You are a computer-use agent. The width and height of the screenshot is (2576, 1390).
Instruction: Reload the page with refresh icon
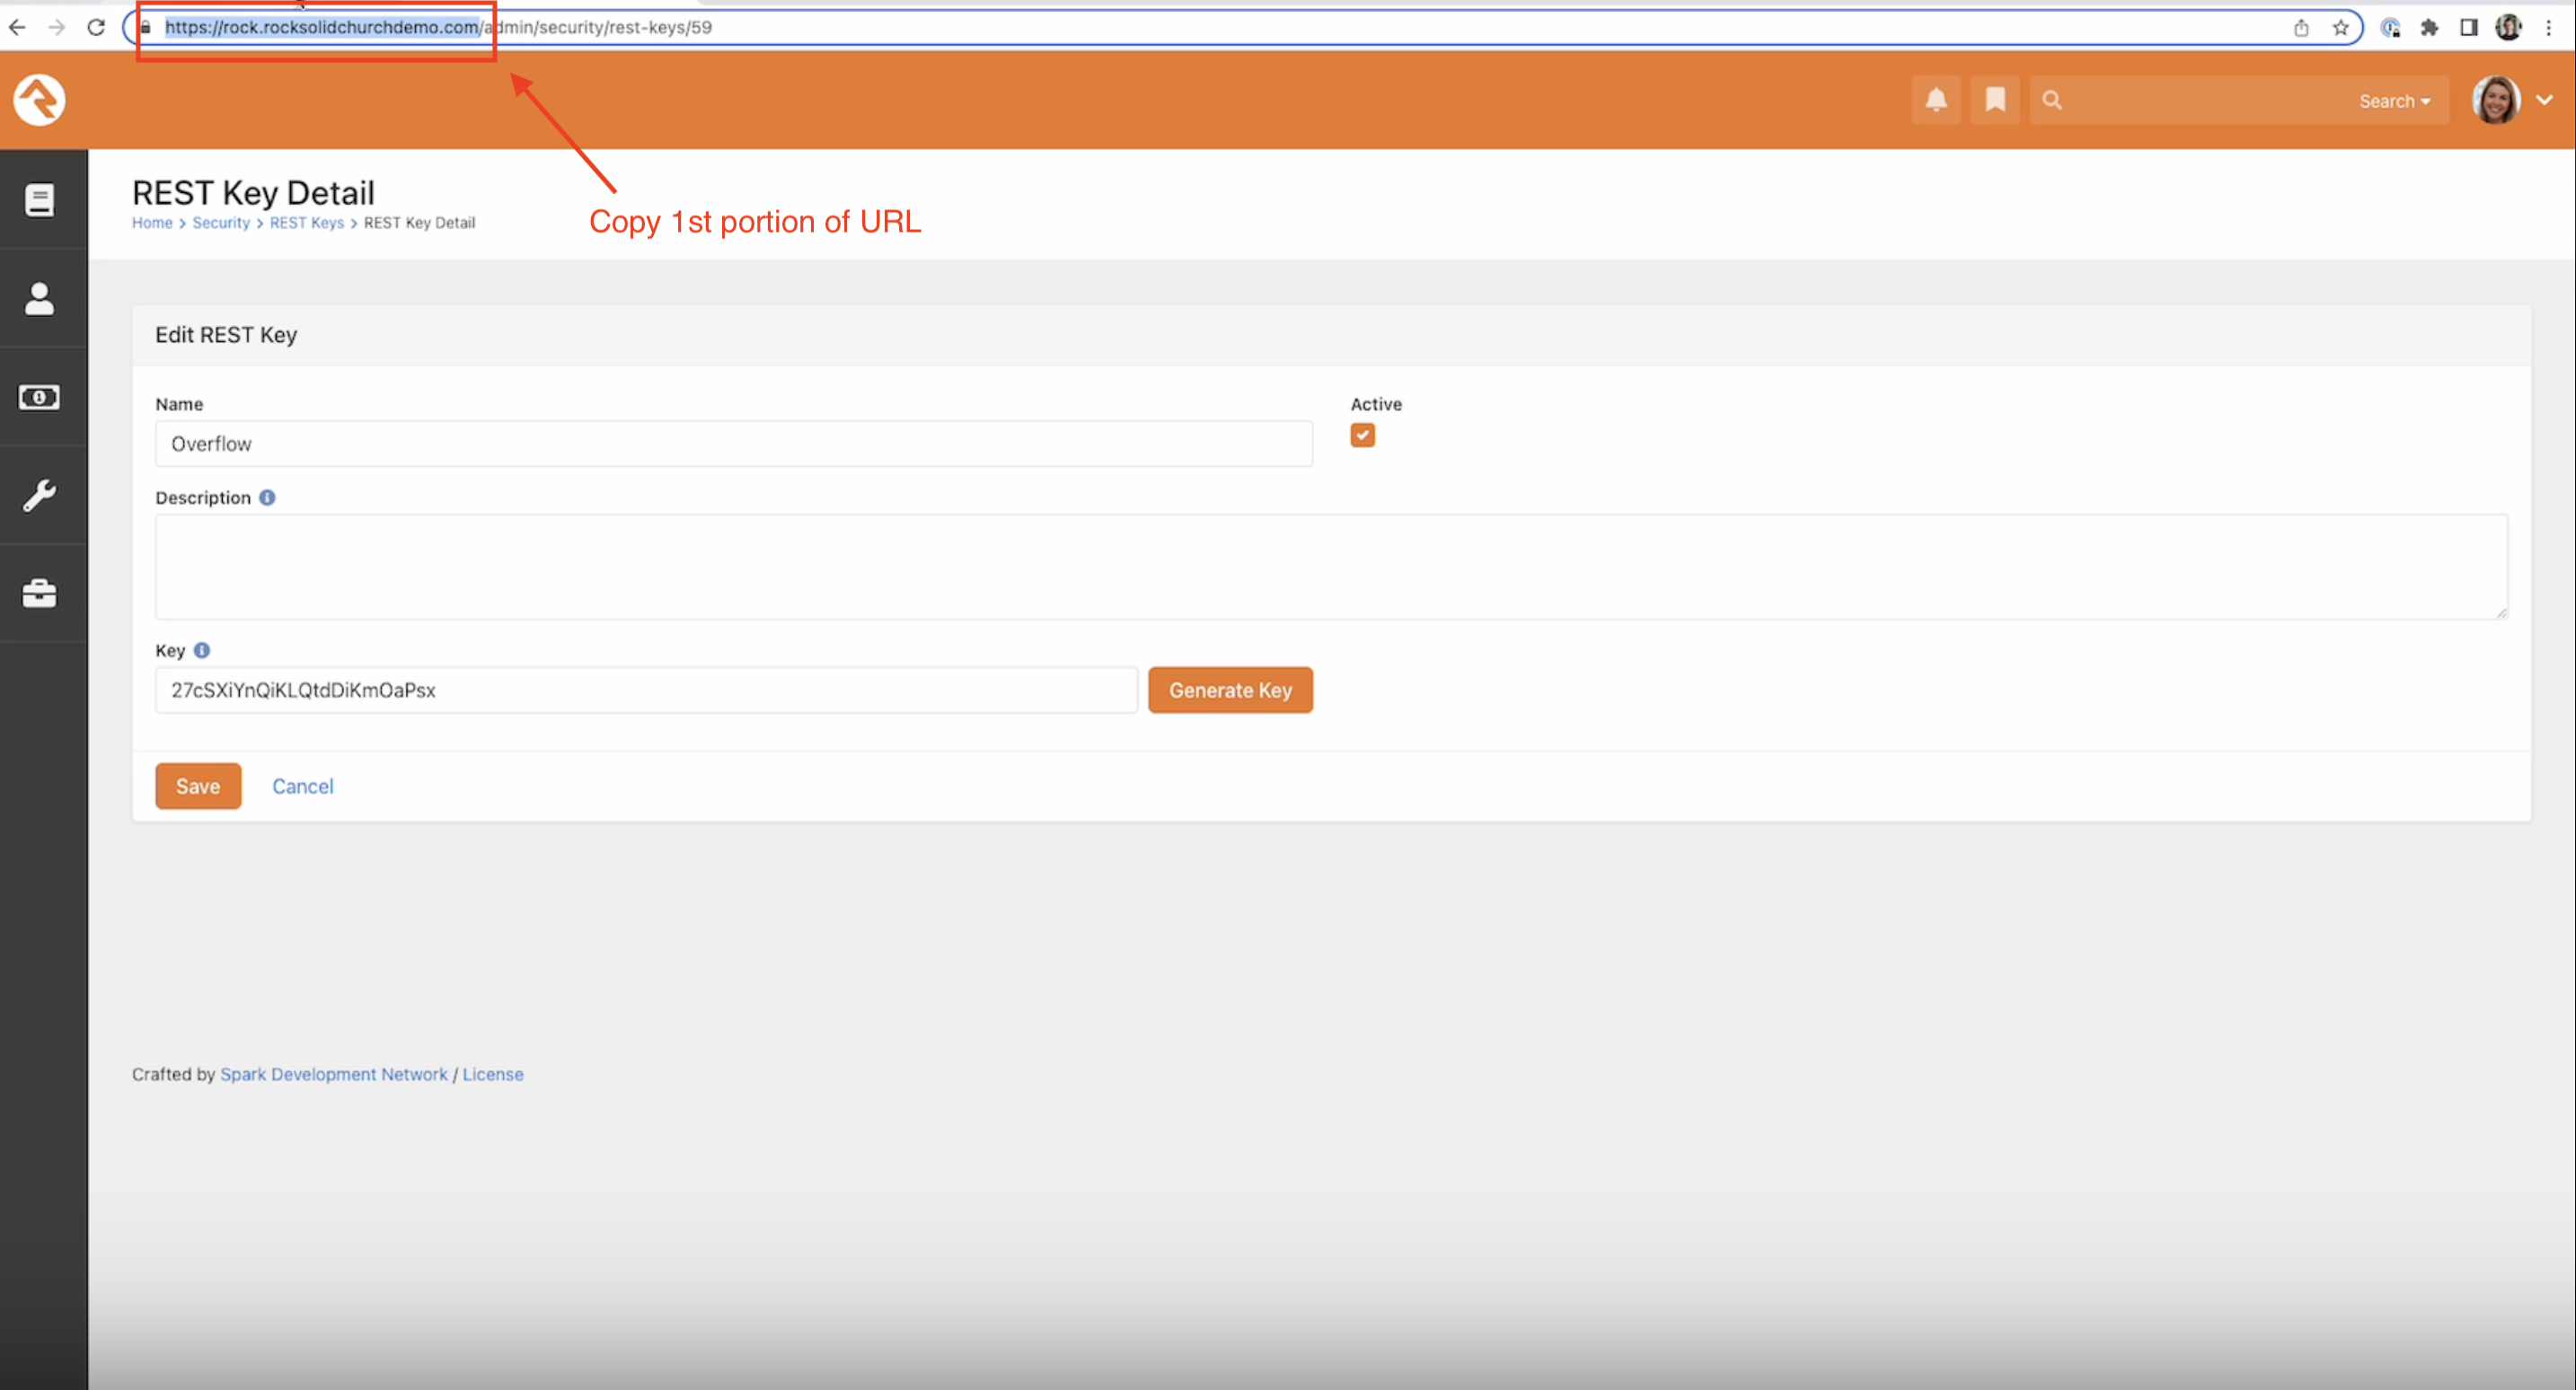click(96, 27)
